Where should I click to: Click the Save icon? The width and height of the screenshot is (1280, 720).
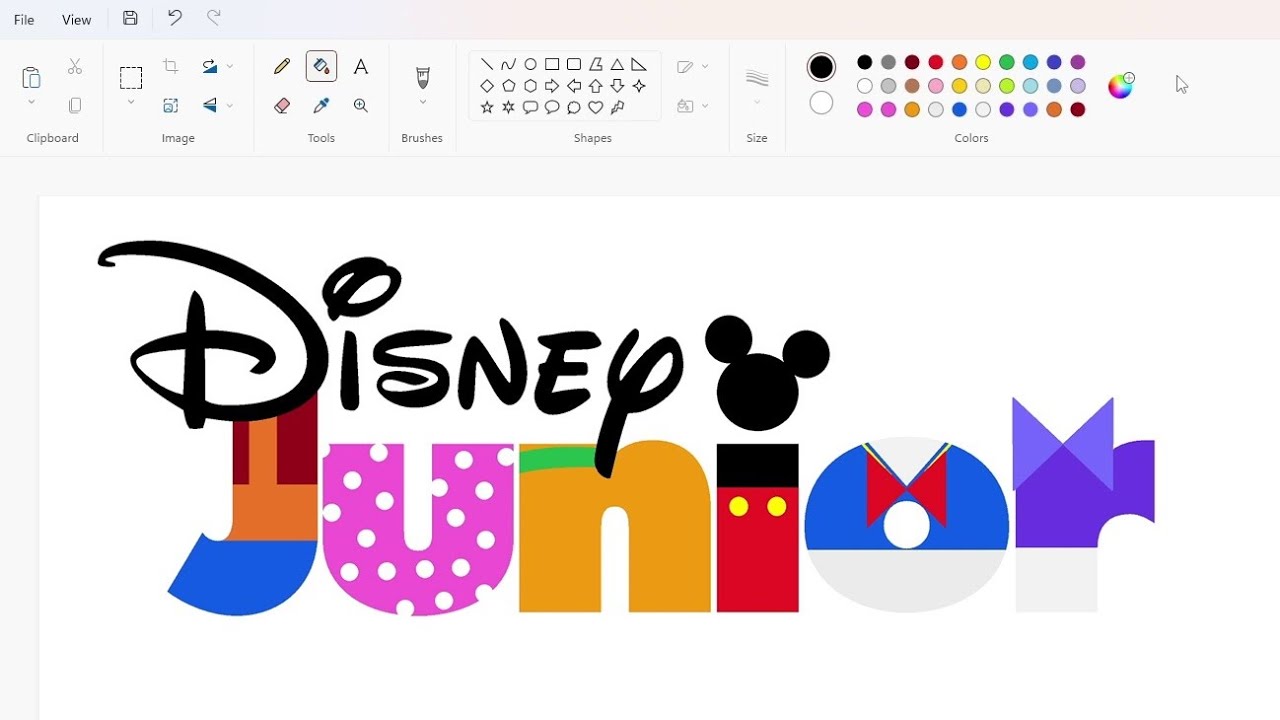[130, 18]
